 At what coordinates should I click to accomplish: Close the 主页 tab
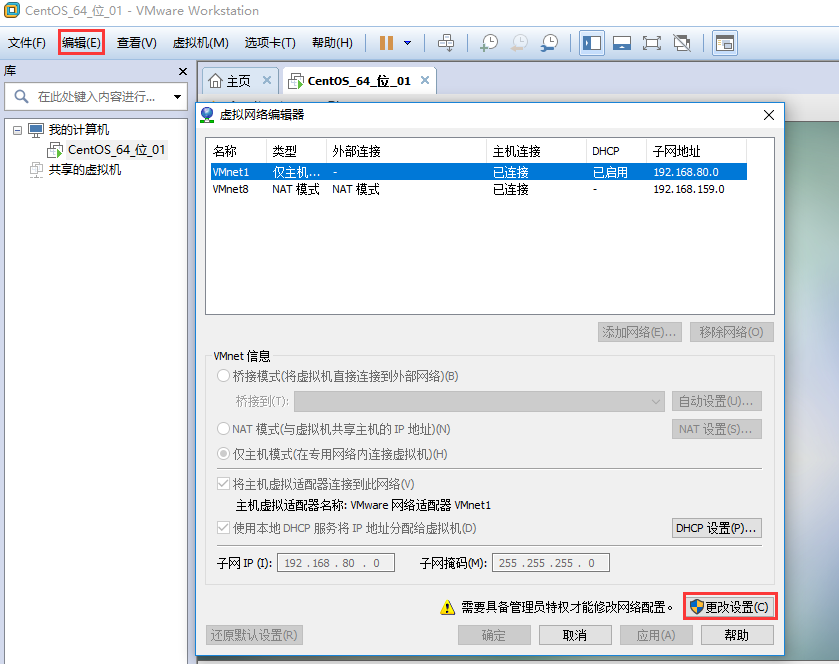tap(267, 80)
